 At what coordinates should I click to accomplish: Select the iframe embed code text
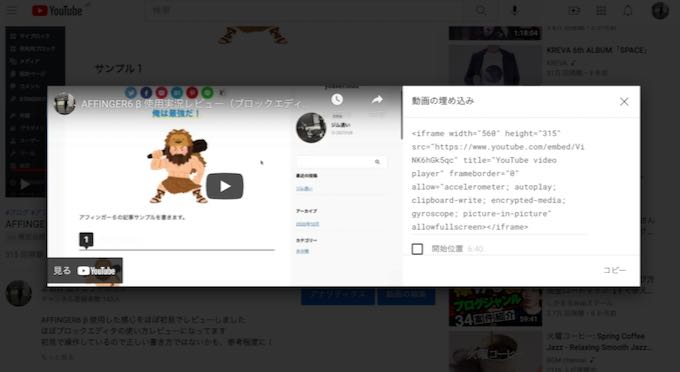point(498,180)
